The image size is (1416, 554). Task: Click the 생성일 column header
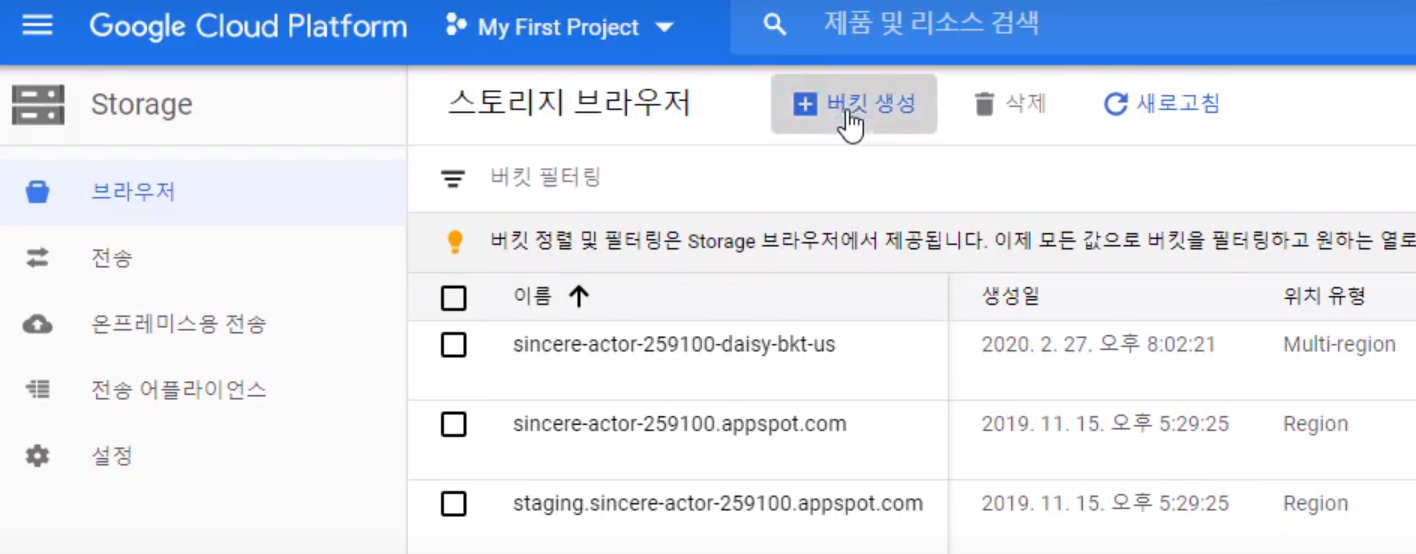1010,295
